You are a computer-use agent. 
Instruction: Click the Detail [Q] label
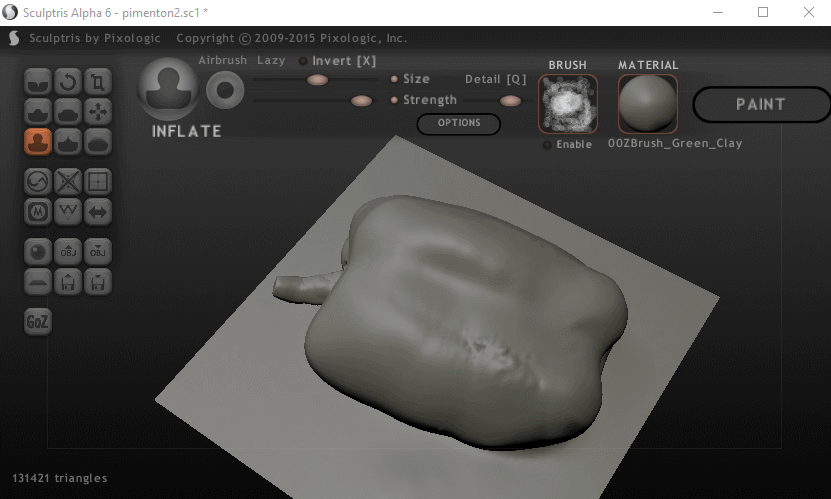pyautogui.click(x=496, y=79)
